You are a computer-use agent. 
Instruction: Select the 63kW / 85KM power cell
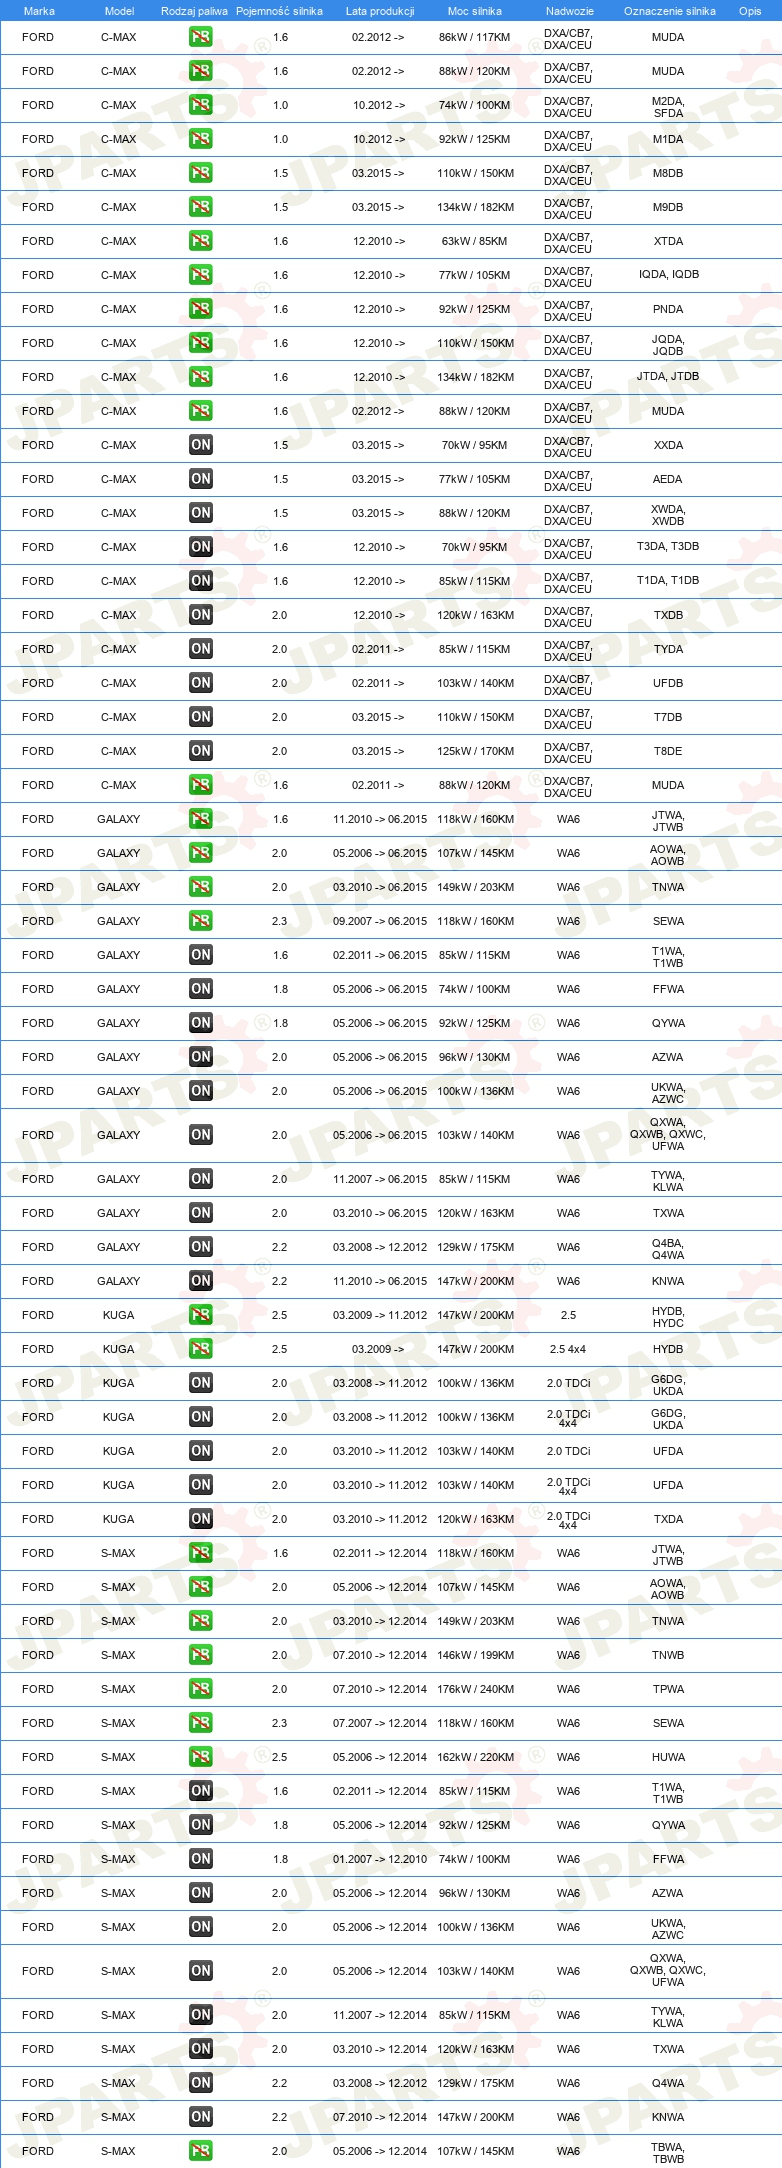pos(475,241)
